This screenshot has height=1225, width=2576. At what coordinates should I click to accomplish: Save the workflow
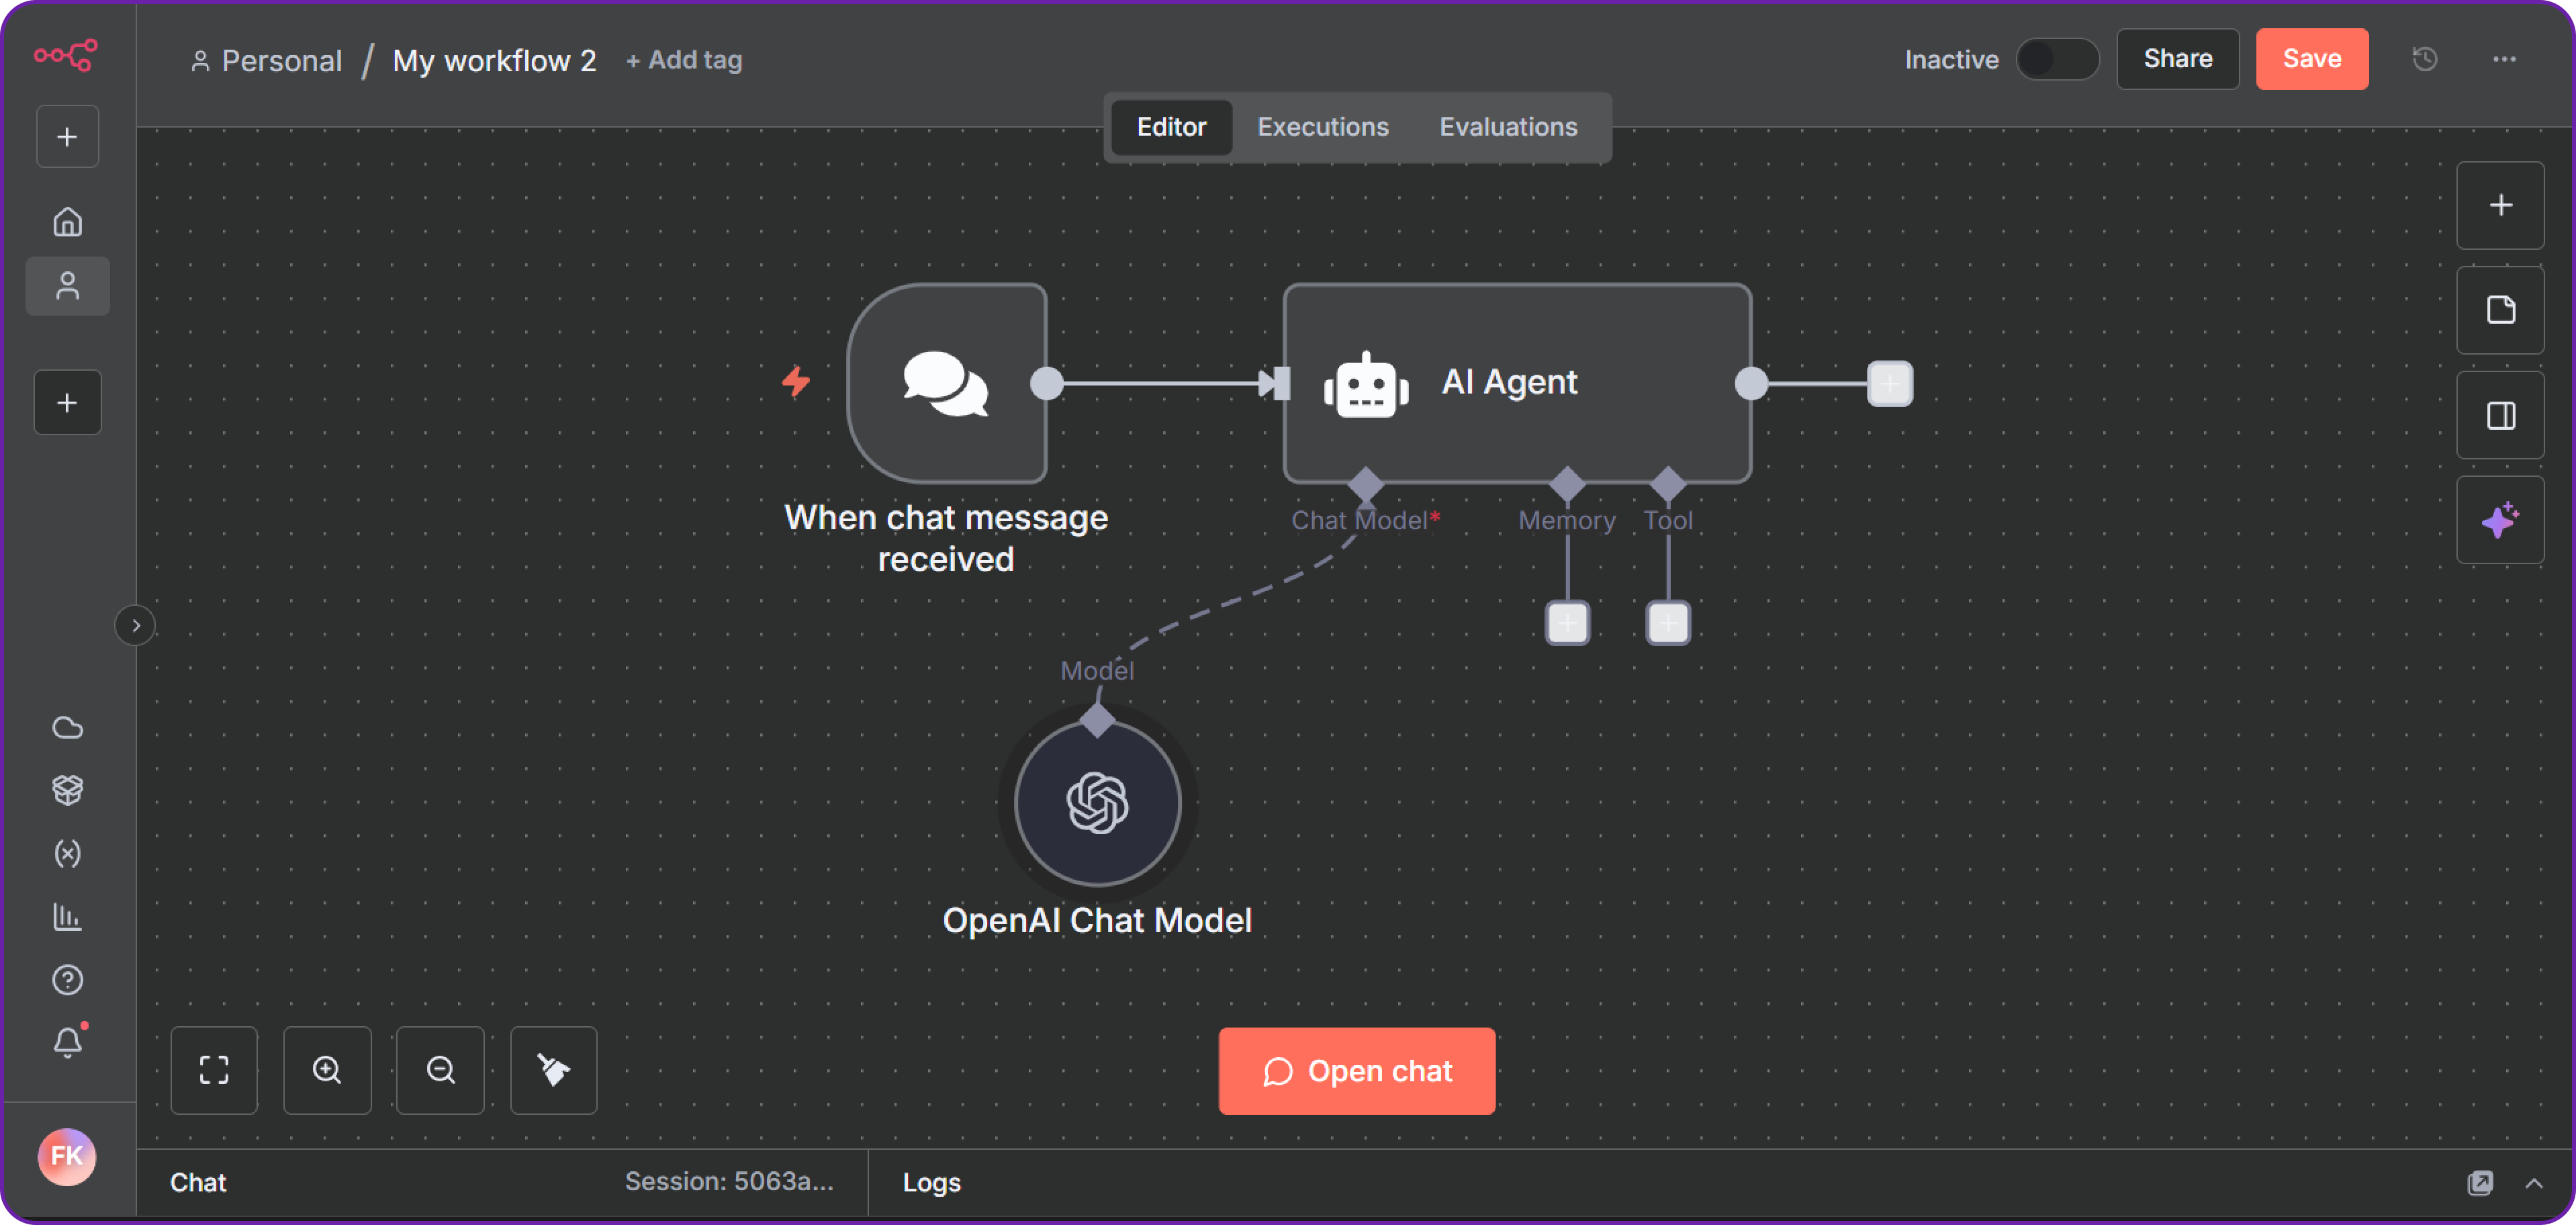coord(2311,59)
